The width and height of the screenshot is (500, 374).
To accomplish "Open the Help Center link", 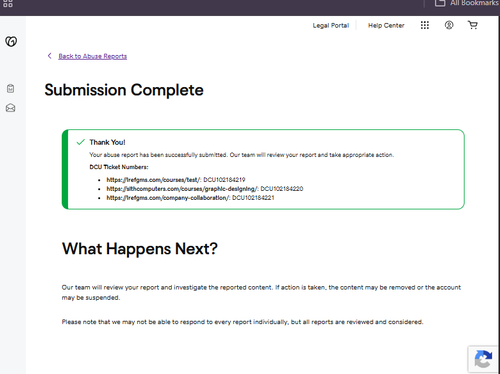I will point(386,25).
